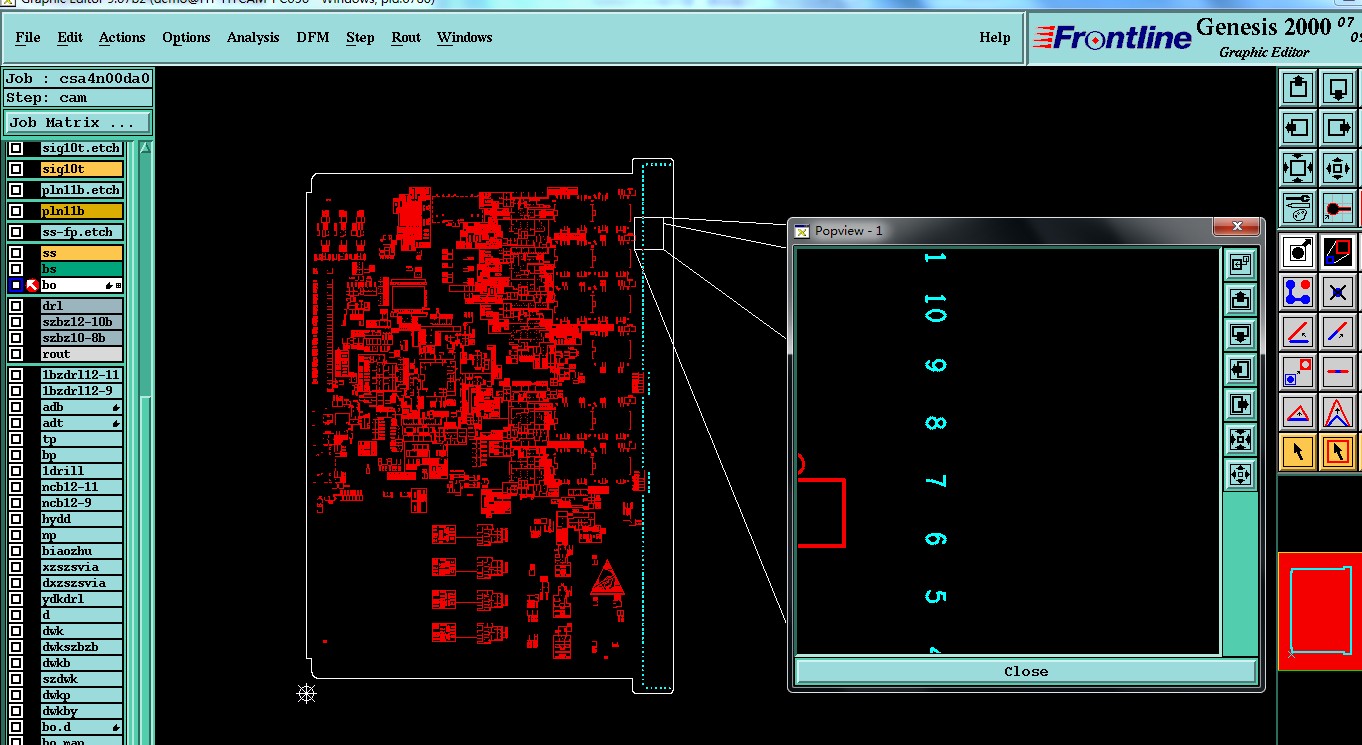Toggle the checkbox for layer ss
The height and width of the screenshot is (745, 1362).
16,253
